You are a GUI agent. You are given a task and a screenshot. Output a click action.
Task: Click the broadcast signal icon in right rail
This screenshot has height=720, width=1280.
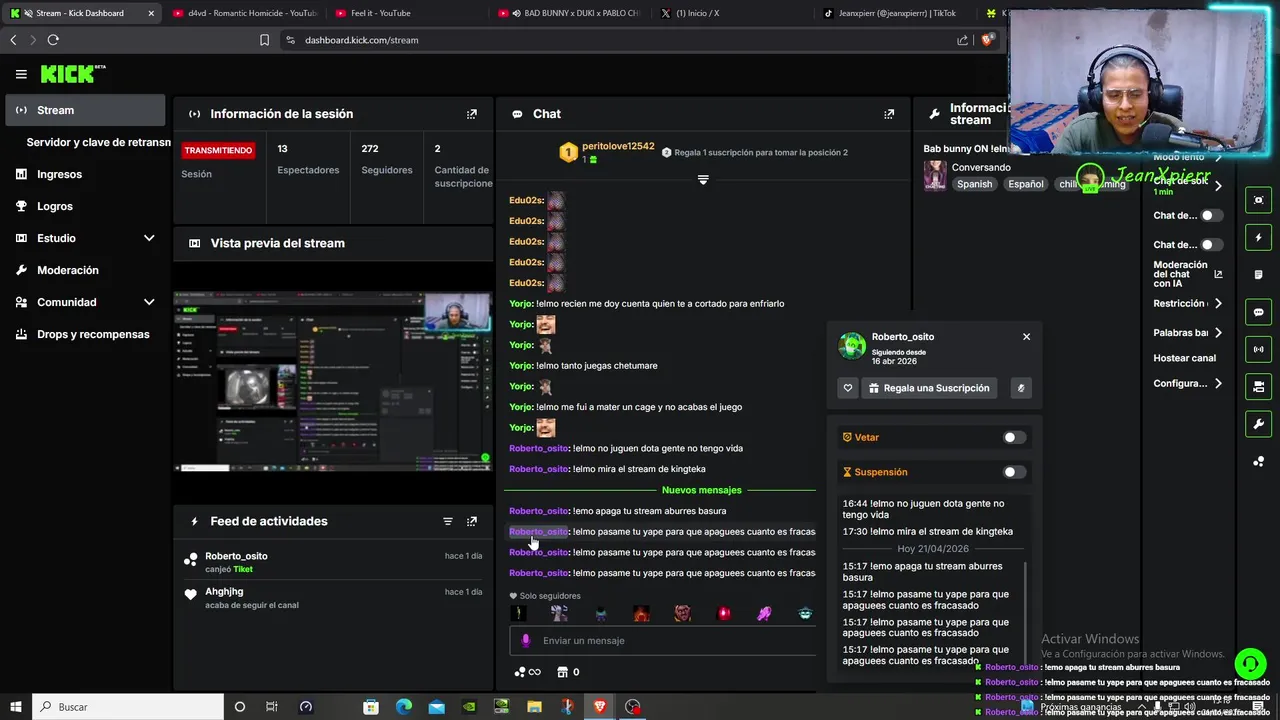click(1258, 349)
